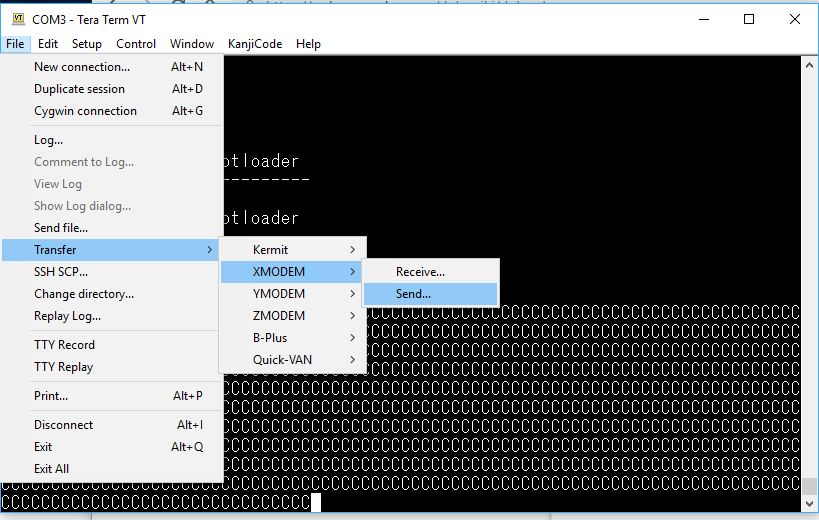Click the scrollbar up arrow

pyautogui.click(x=809, y=65)
